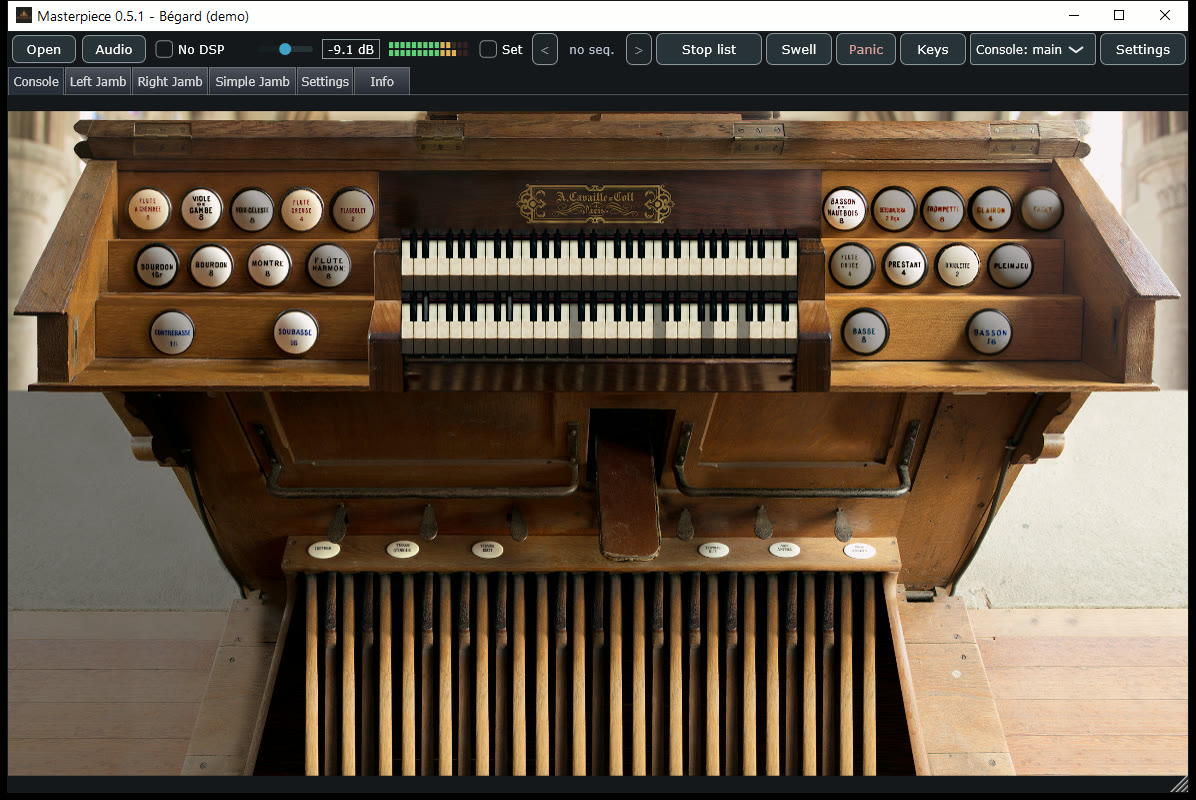Advance to next sequence with > button
This screenshot has height=800, width=1196.
(638, 50)
